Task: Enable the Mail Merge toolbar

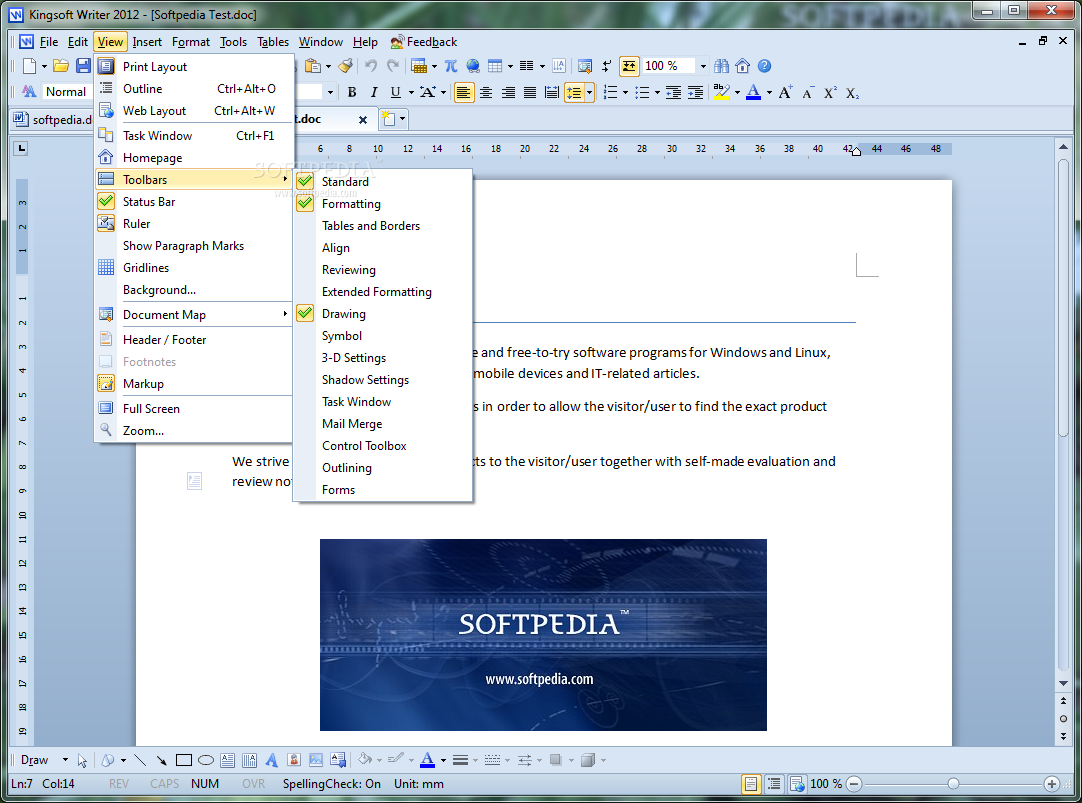Action: pyautogui.click(x=383, y=424)
